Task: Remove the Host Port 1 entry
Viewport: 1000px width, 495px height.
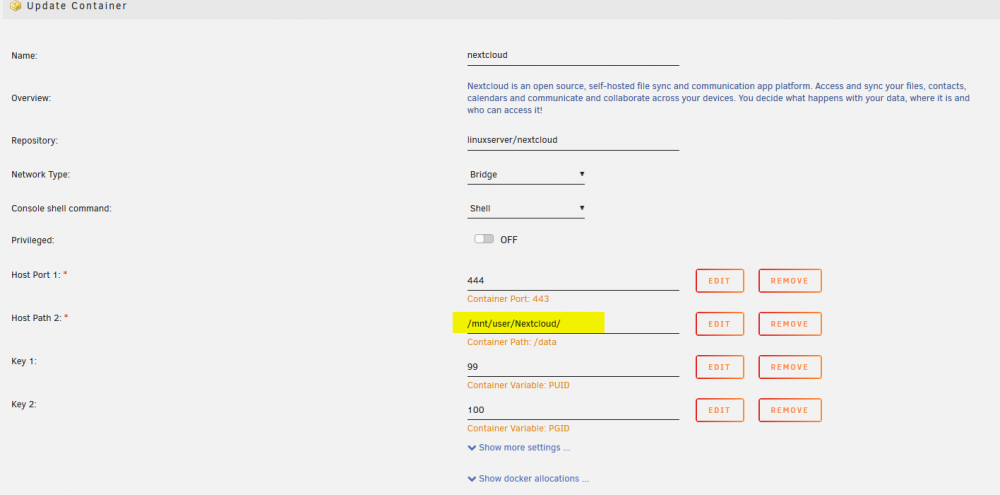Action: 790,281
